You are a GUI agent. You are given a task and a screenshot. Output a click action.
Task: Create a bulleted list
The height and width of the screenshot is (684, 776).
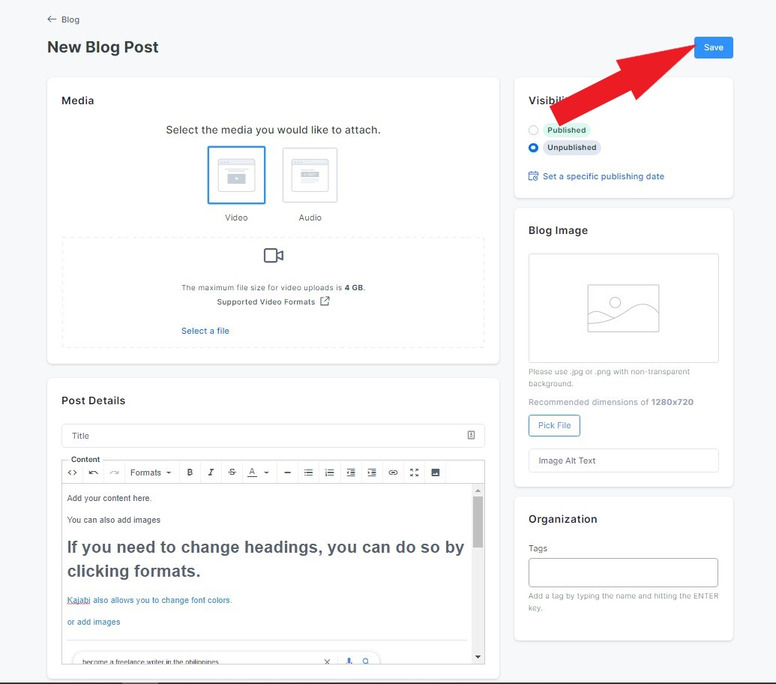coord(308,473)
